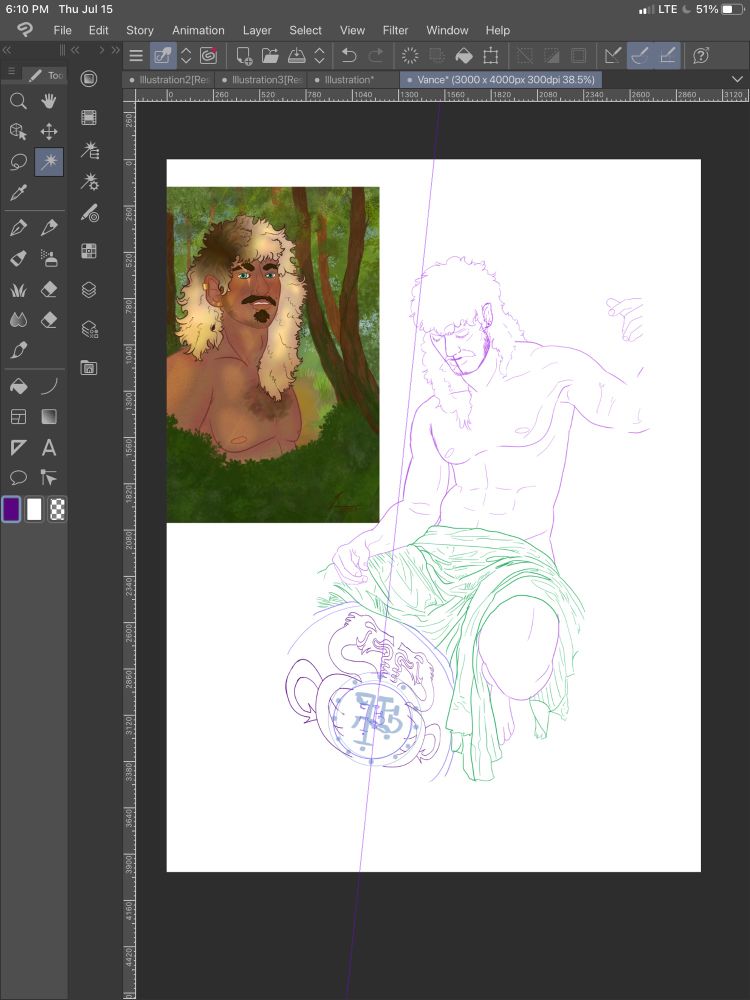Select the Airbrush spray tool
750x1000 pixels.
pos(49,258)
